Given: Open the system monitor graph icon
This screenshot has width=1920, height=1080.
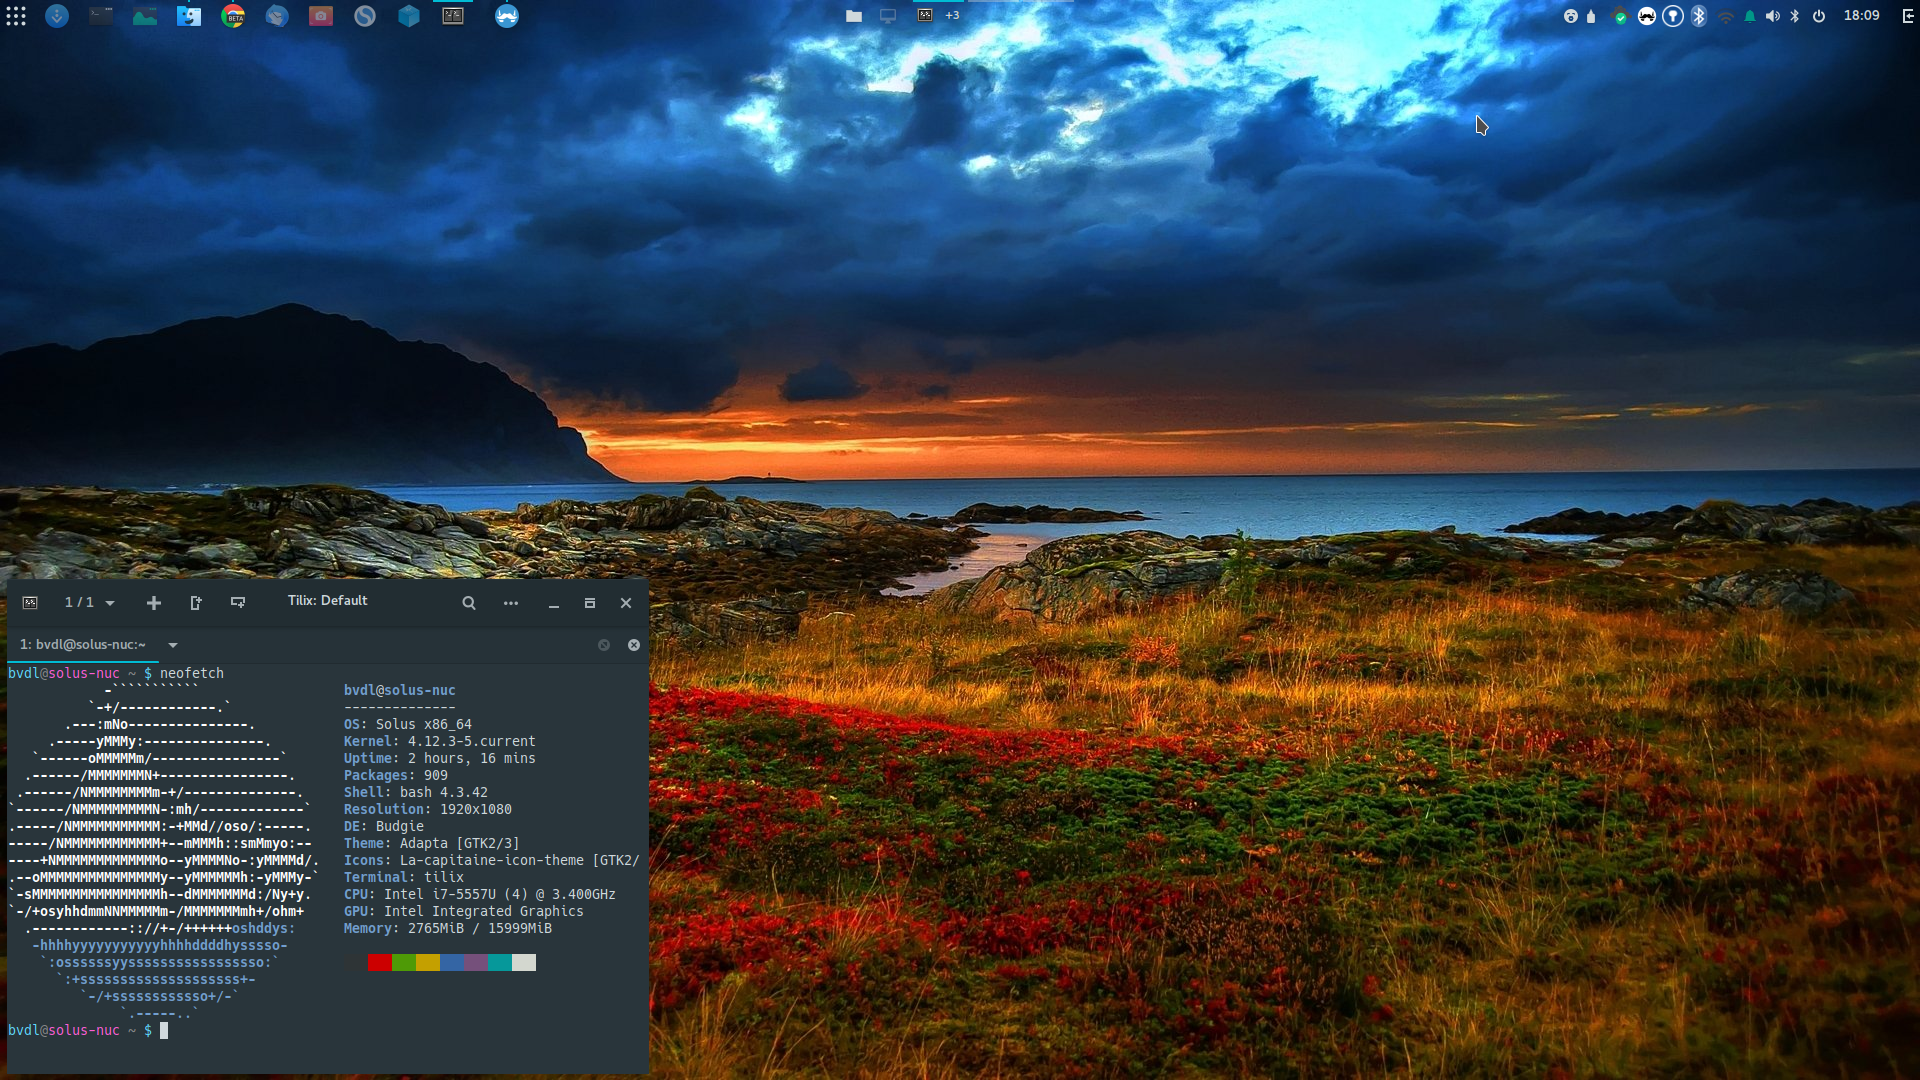Looking at the screenshot, I should [145, 16].
